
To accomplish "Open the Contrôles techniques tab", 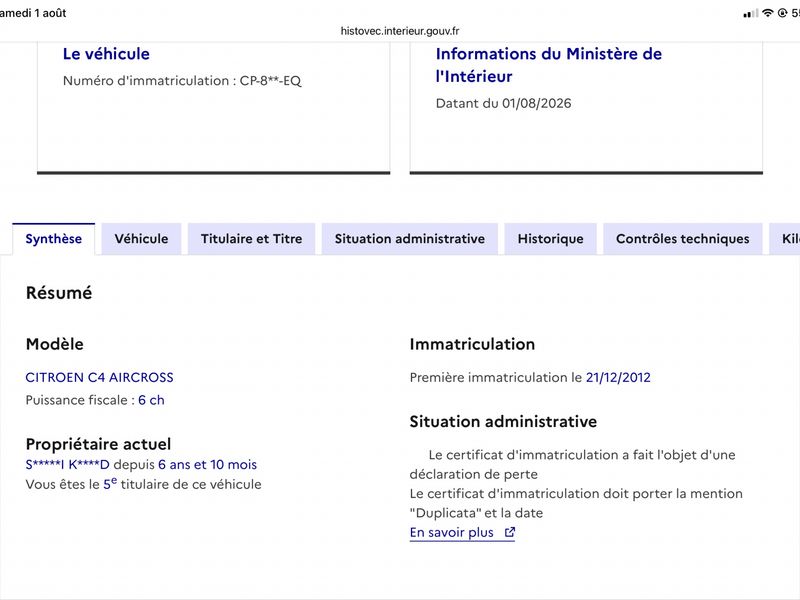I will 683,239.
